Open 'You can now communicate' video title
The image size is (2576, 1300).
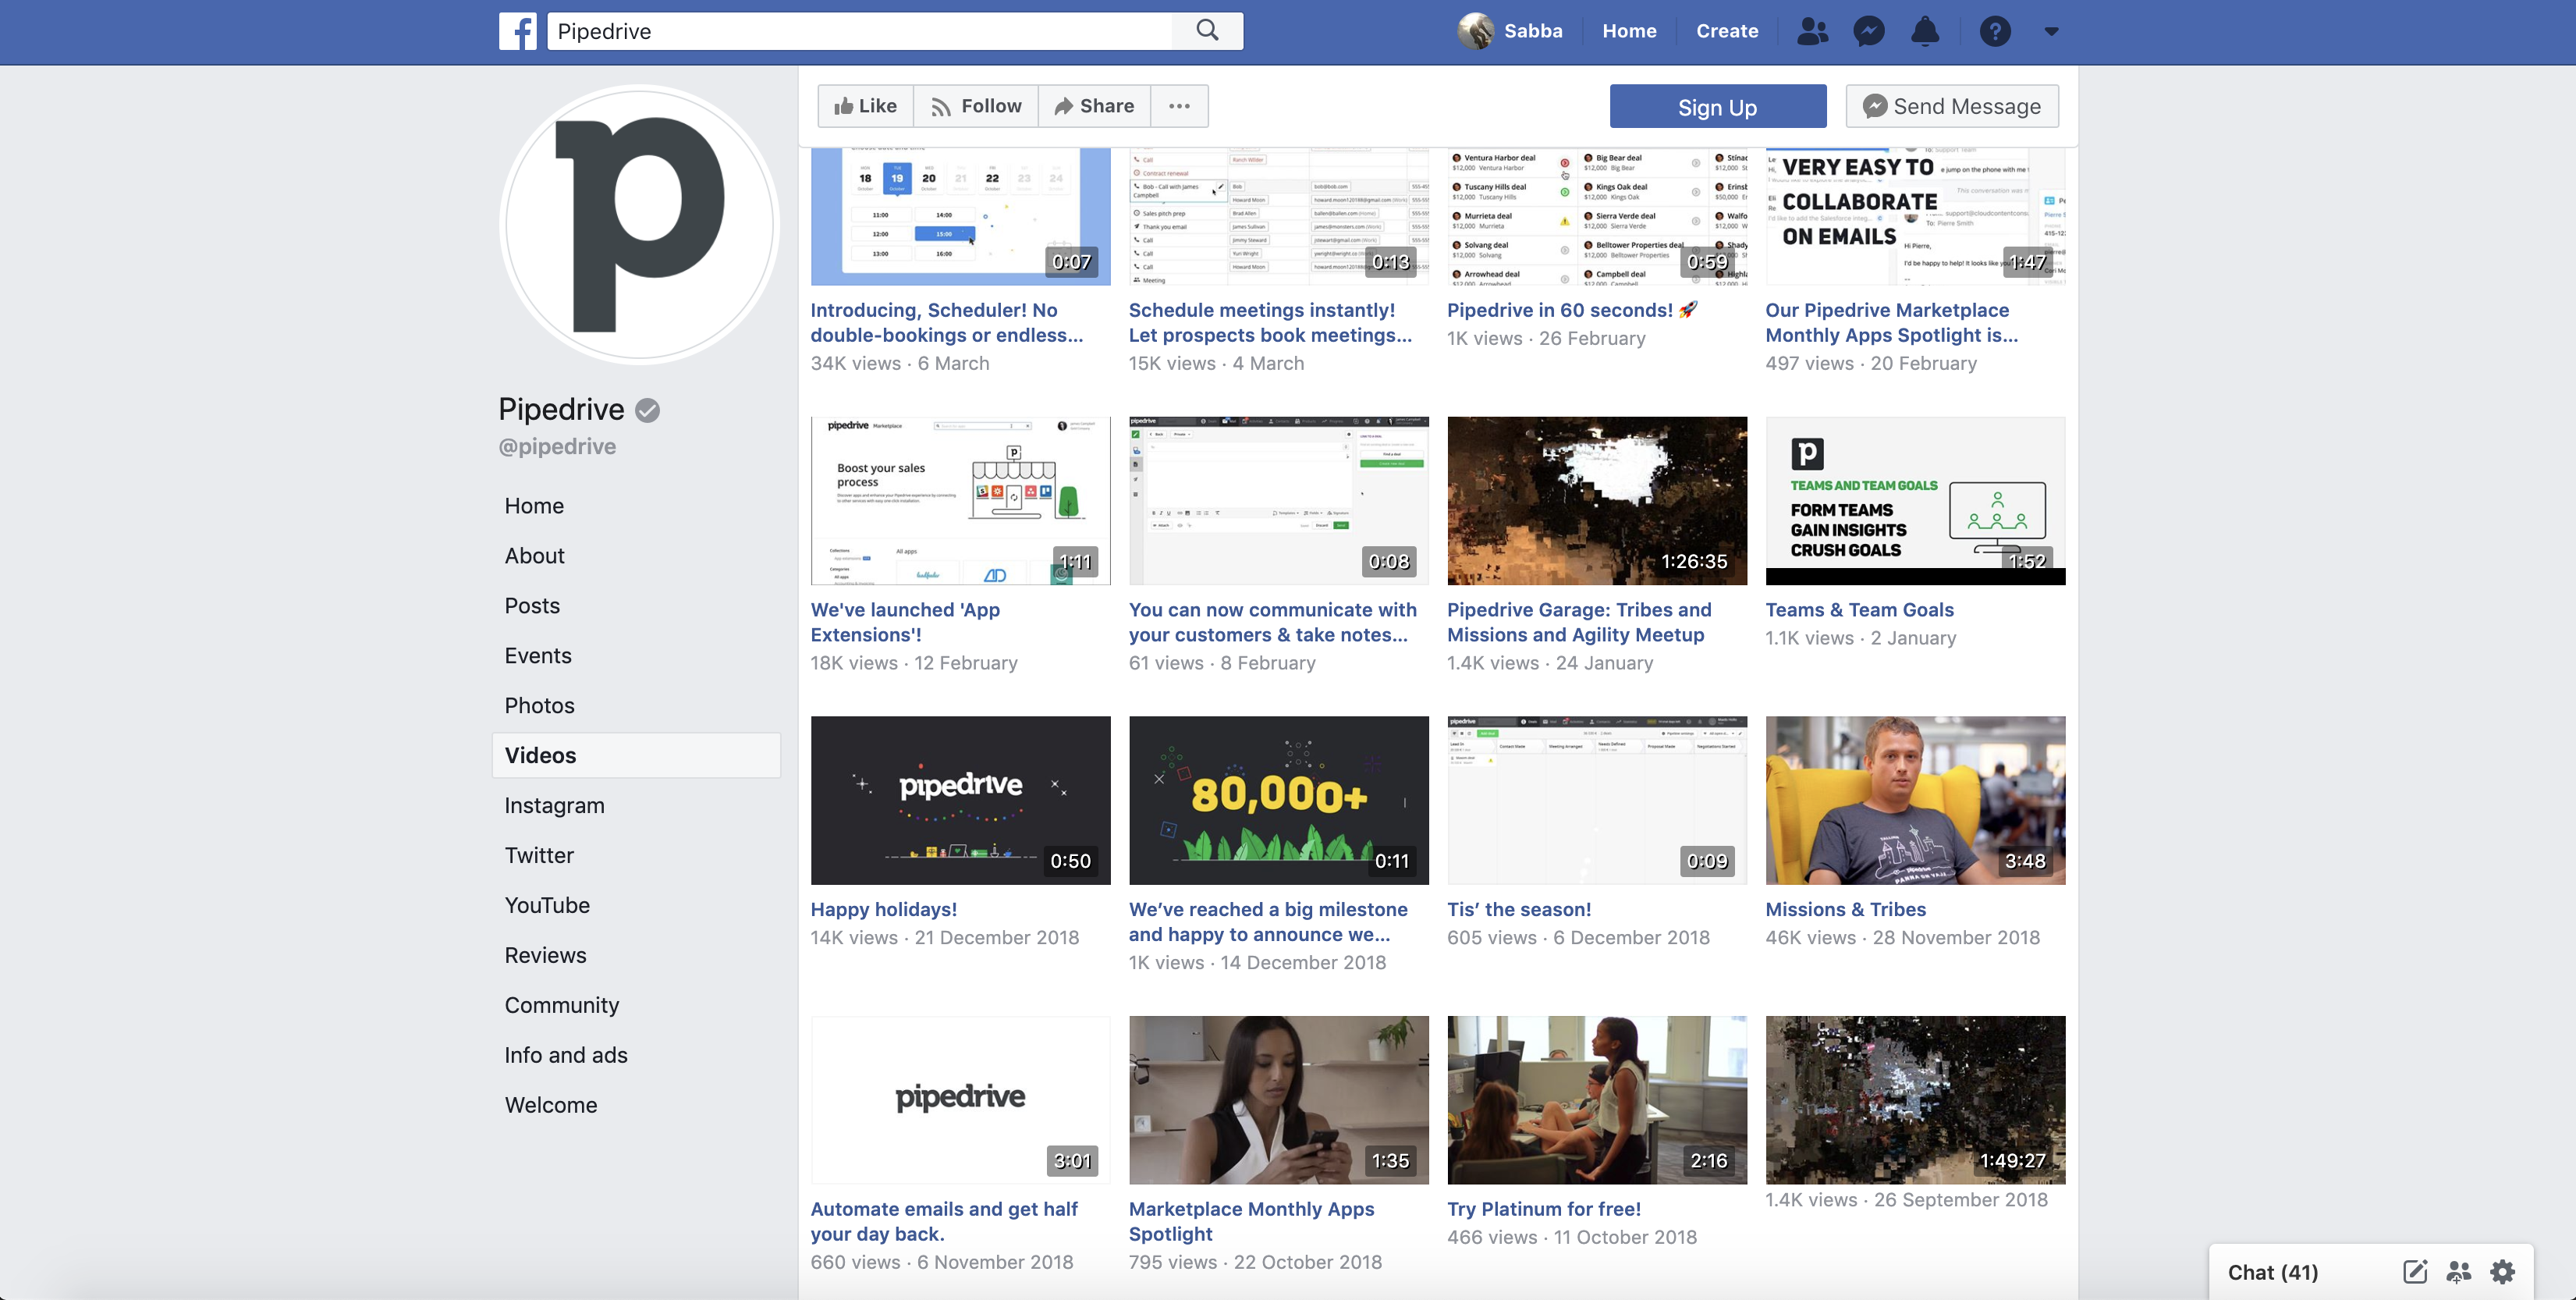point(1272,622)
